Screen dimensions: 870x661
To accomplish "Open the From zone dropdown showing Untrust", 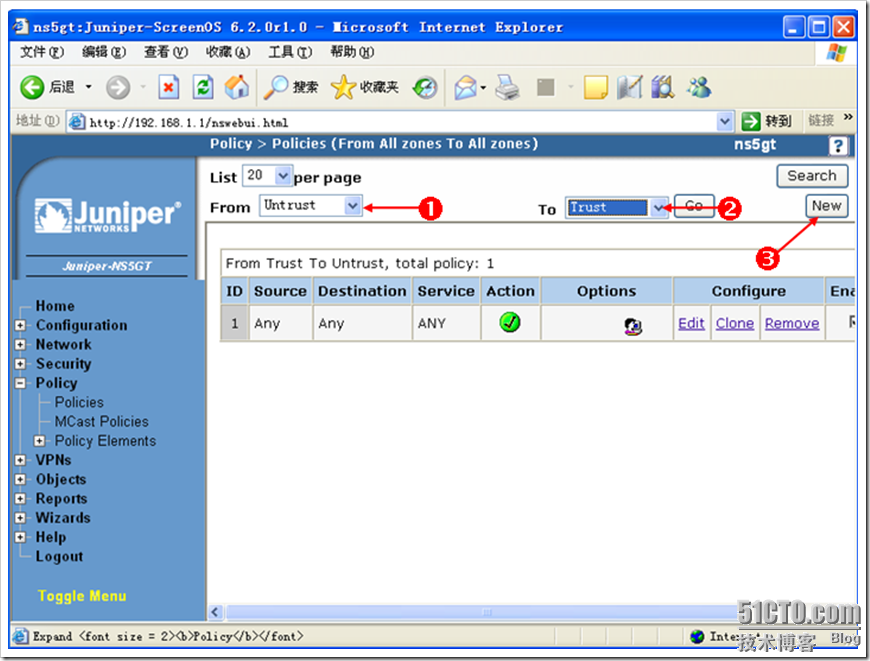I will click(311, 205).
